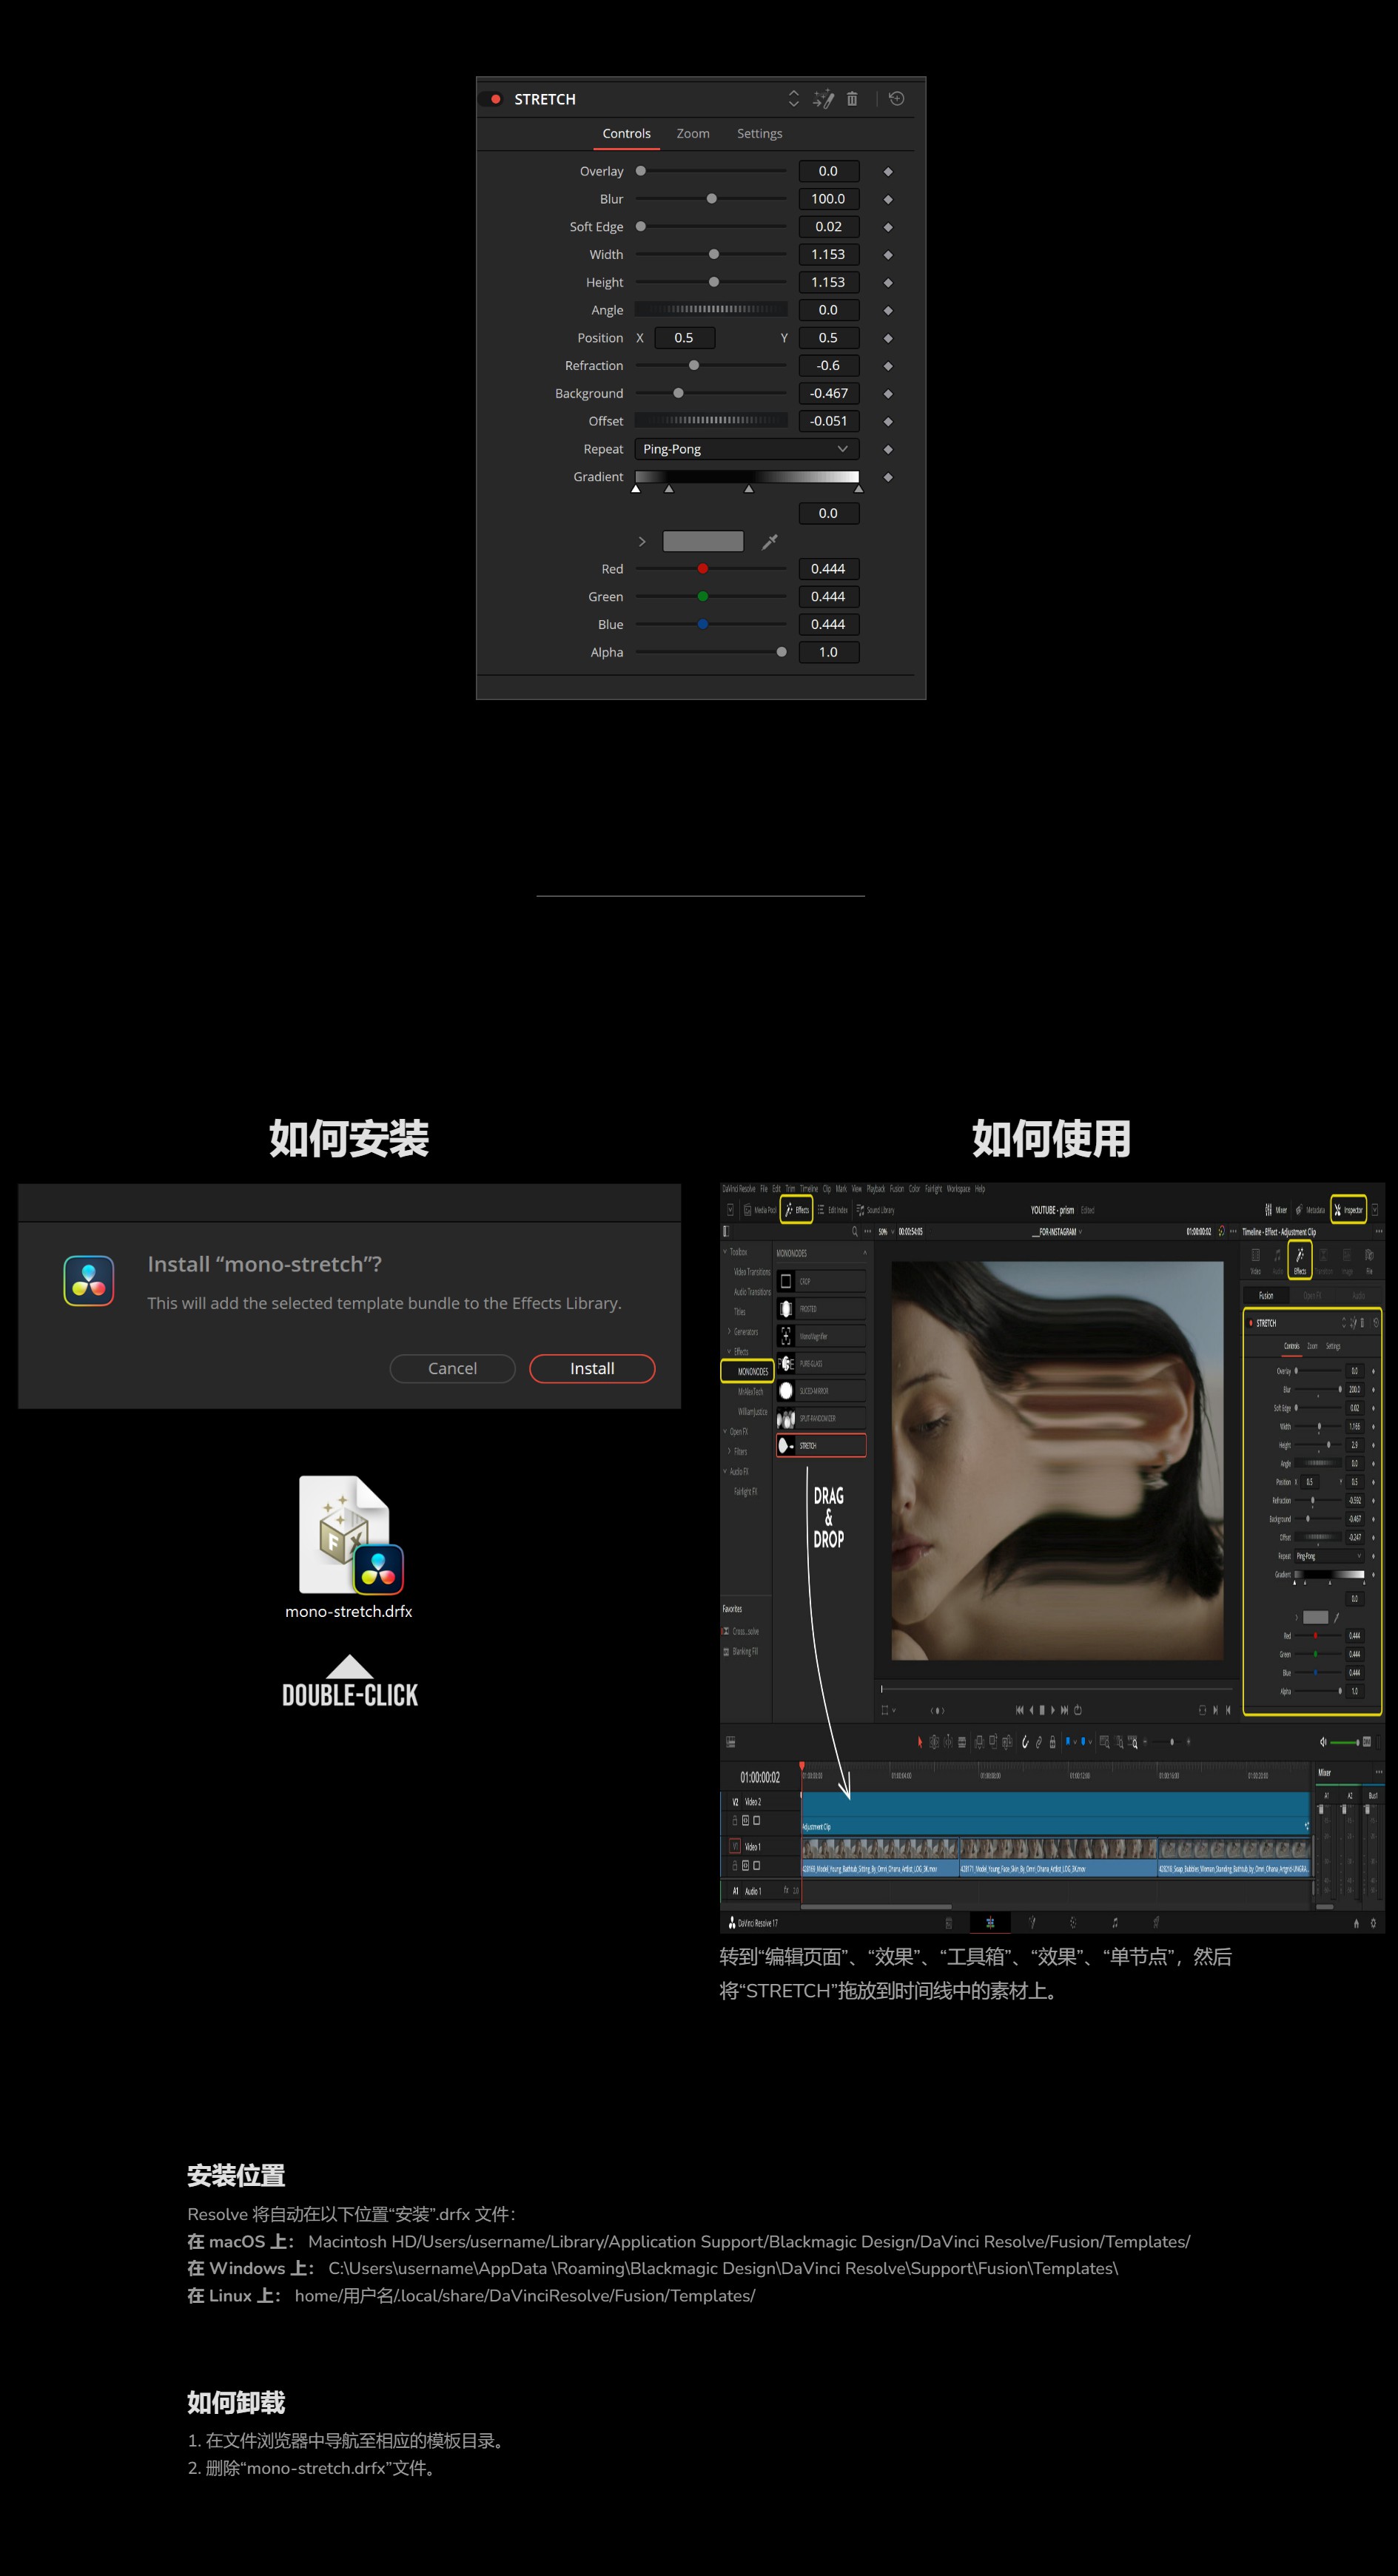Switch to the Zoom tab

(x=693, y=133)
